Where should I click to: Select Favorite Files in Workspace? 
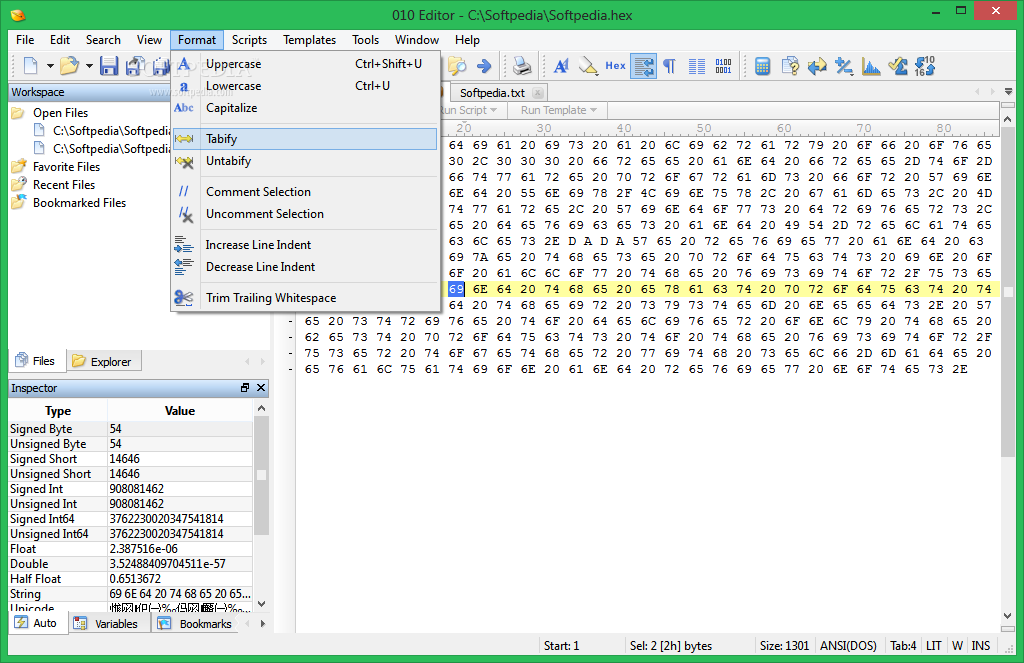tap(66, 167)
